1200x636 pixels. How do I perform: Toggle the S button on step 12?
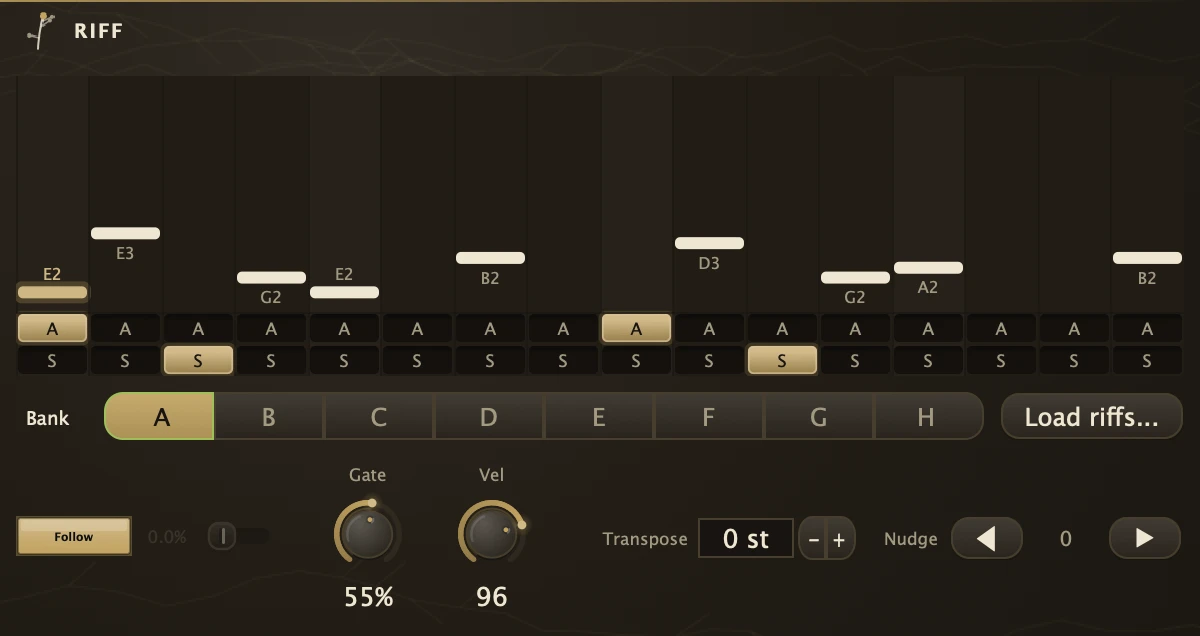855,361
